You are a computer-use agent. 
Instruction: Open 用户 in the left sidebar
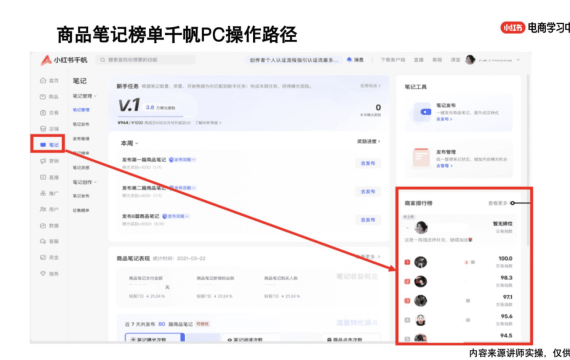[49, 209]
